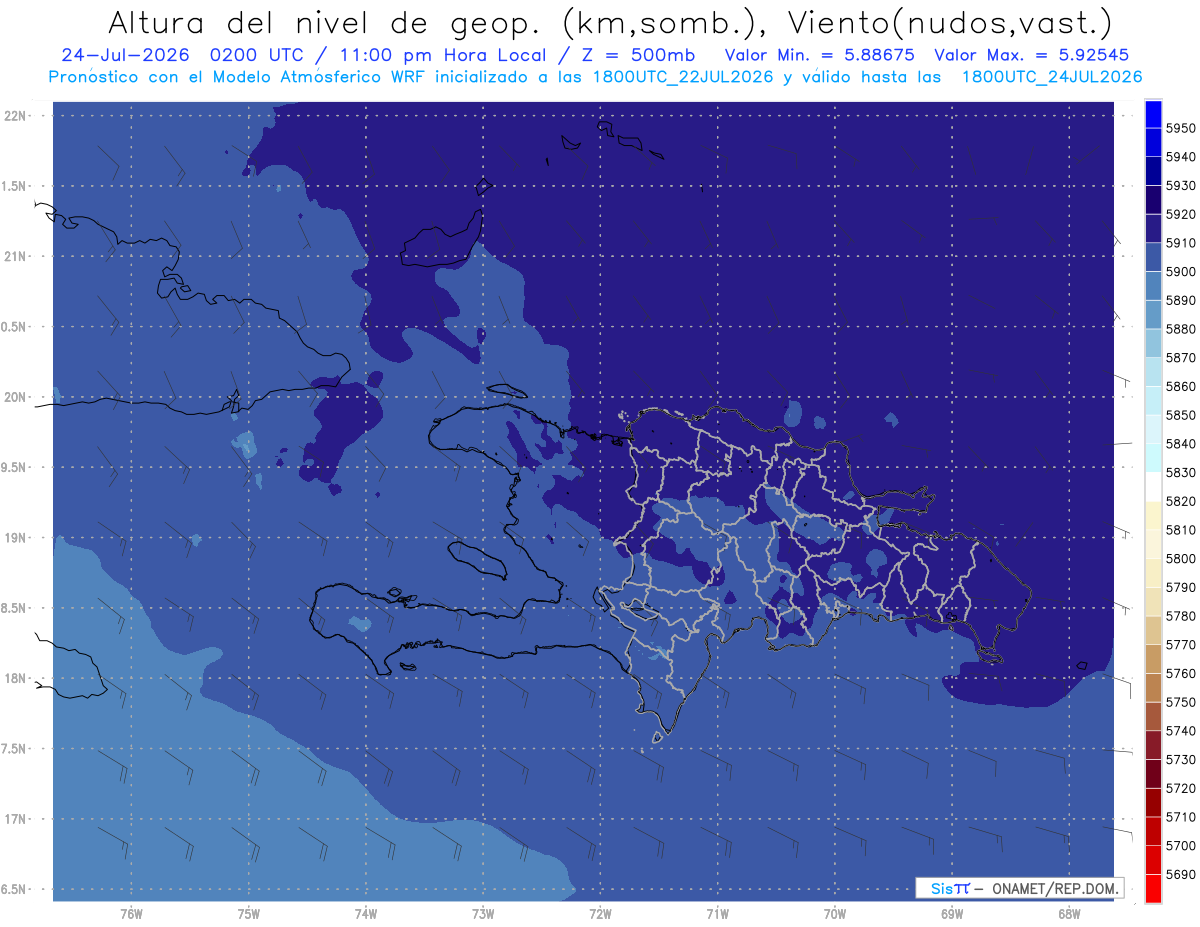Click the 69W longitude axis label
The height and width of the screenshot is (927, 1200).
click(x=951, y=913)
